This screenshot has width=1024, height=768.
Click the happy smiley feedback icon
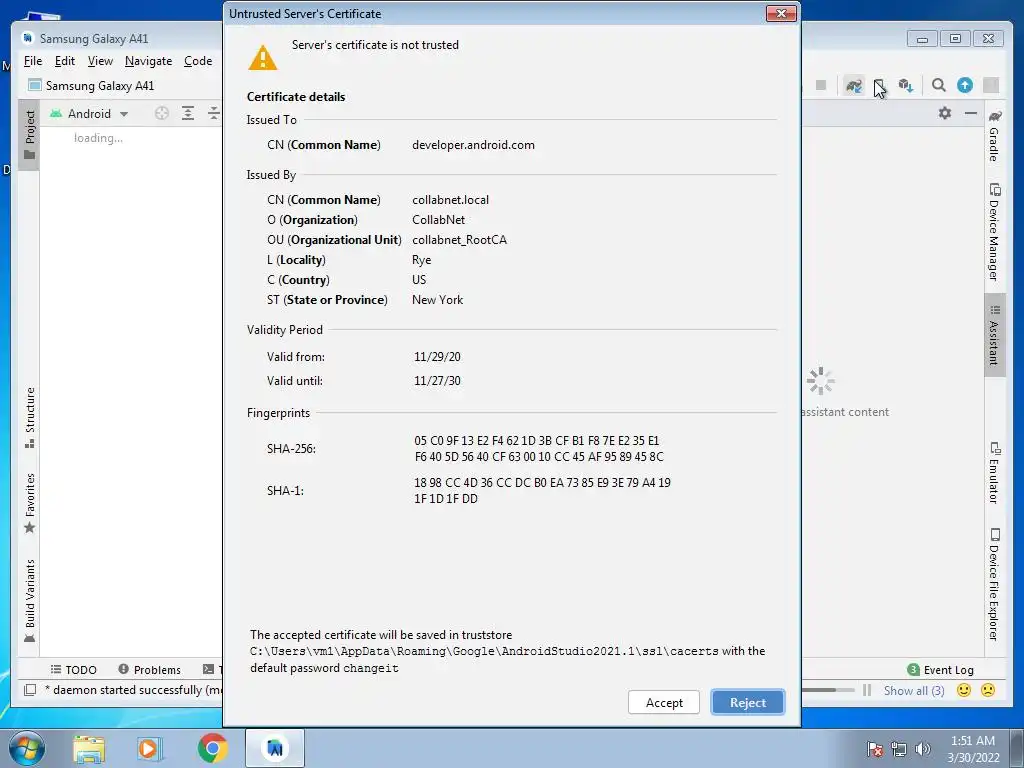click(x=963, y=690)
